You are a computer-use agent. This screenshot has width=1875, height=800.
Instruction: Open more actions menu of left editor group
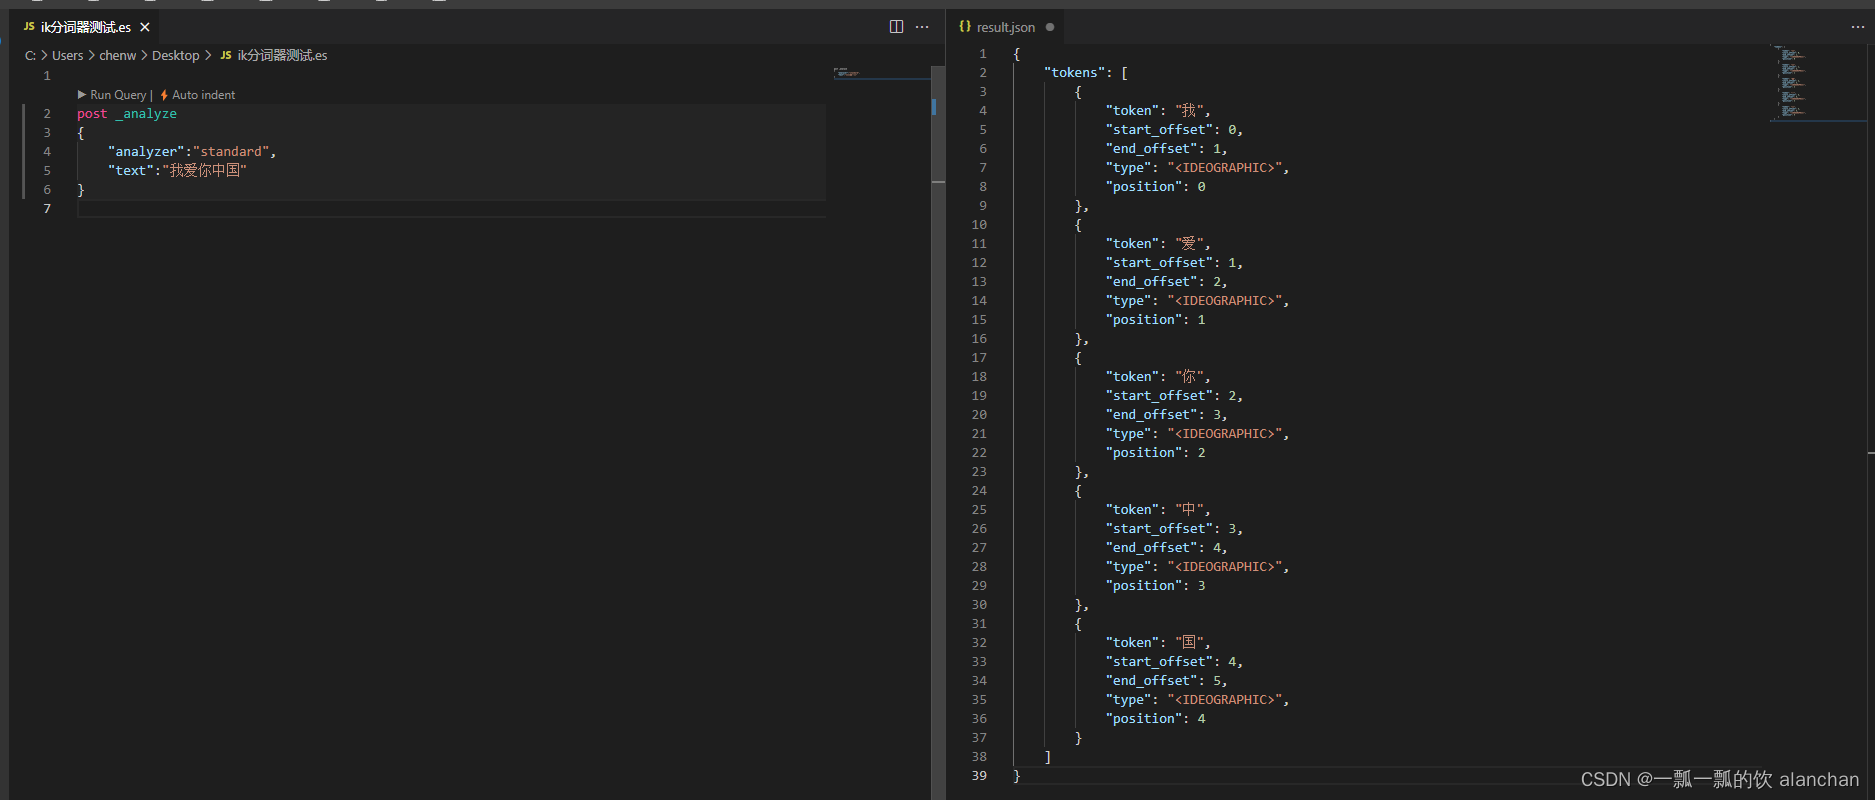922,27
